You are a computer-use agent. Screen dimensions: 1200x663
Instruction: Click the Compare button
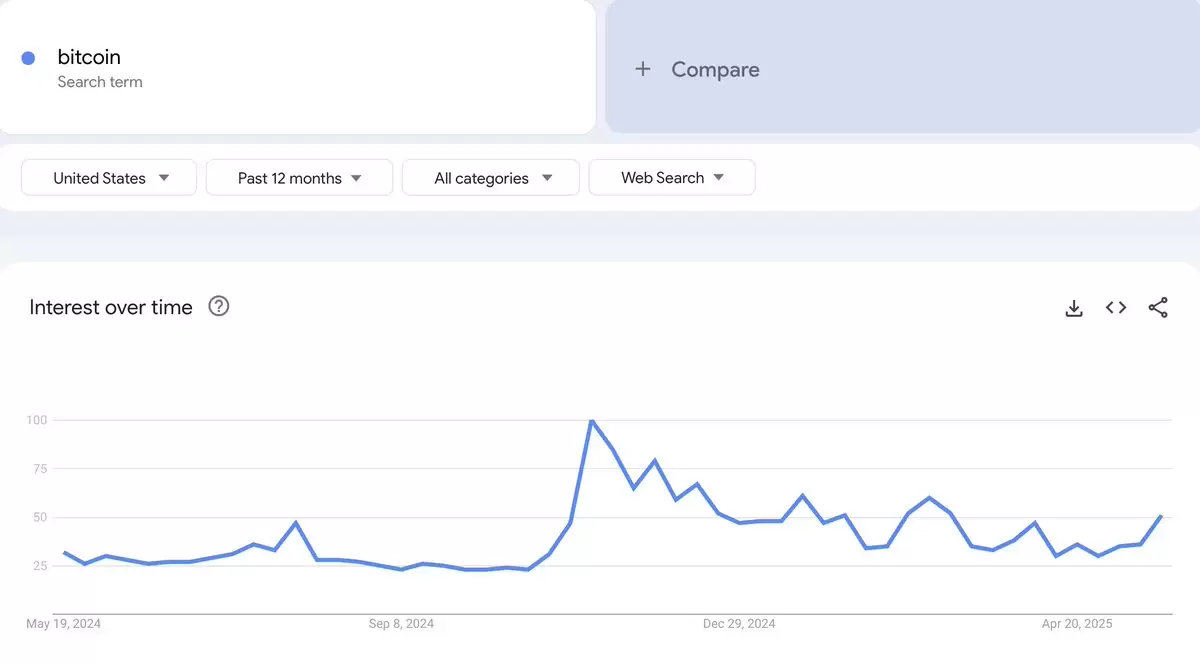902,67
